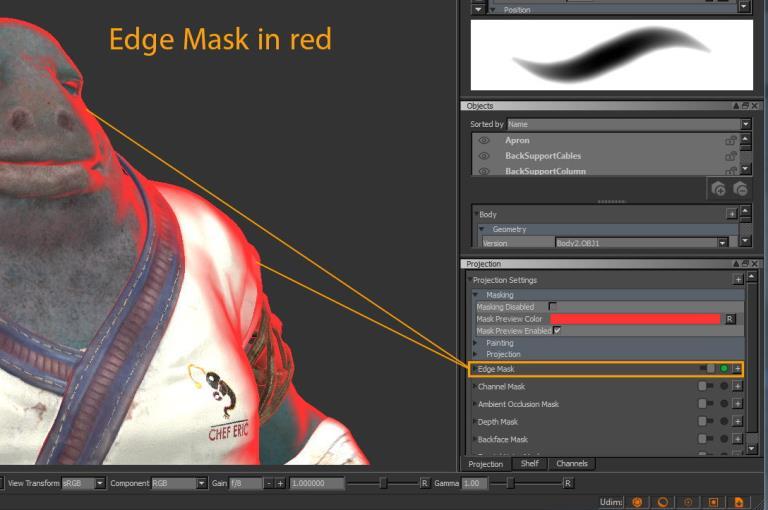Click the plus button on Edge Mask row
The width and height of the screenshot is (768, 510).
pyautogui.click(x=737, y=368)
